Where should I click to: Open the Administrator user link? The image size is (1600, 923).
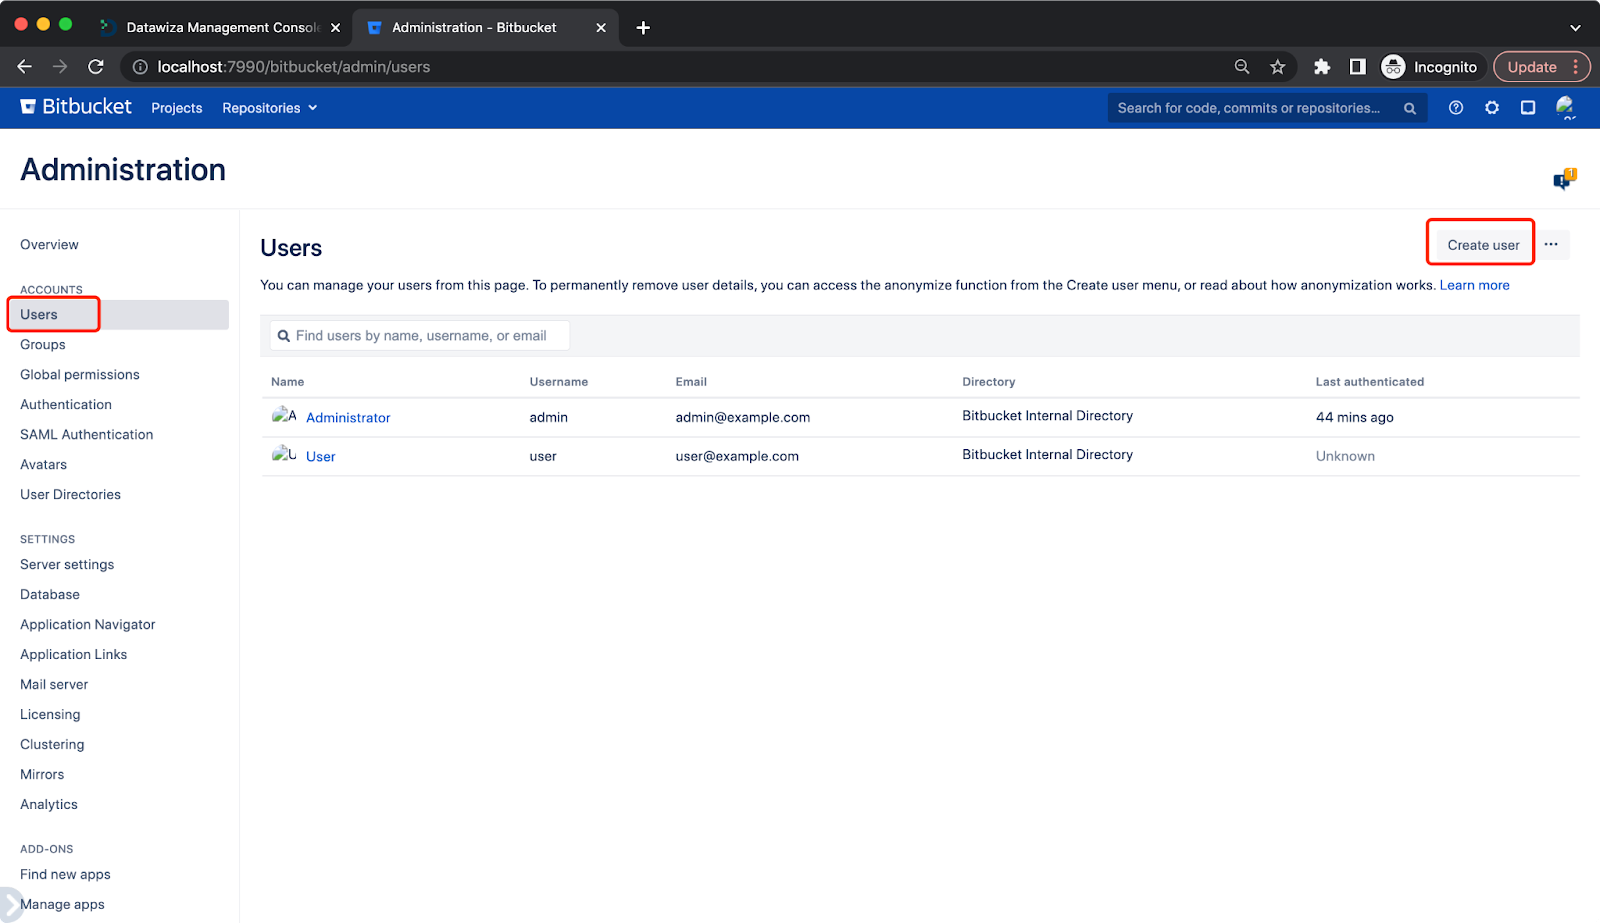click(348, 418)
